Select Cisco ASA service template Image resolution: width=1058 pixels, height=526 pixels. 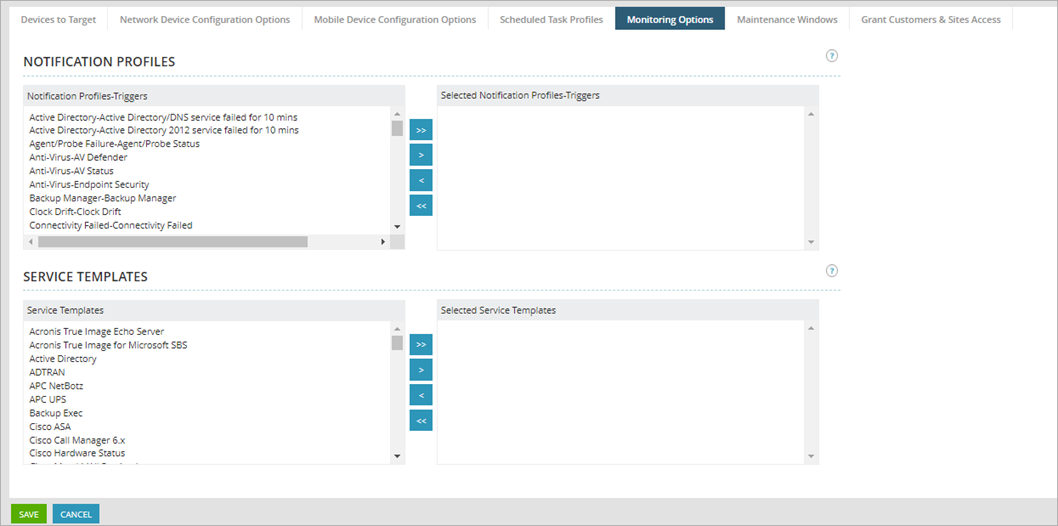(x=49, y=427)
